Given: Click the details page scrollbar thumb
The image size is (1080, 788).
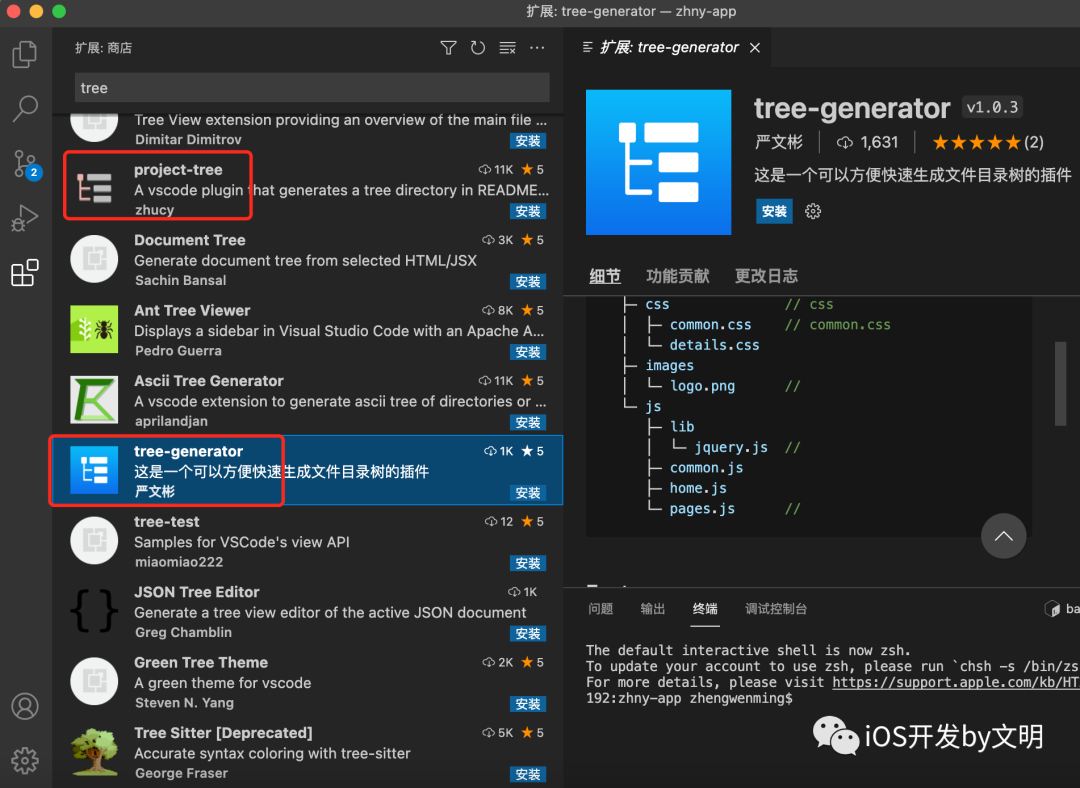Looking at the screenshot, I should click(1061, 384).
